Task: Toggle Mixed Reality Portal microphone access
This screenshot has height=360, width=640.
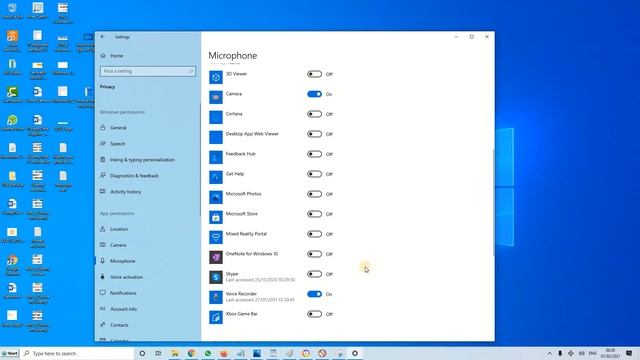Action: 314,234
